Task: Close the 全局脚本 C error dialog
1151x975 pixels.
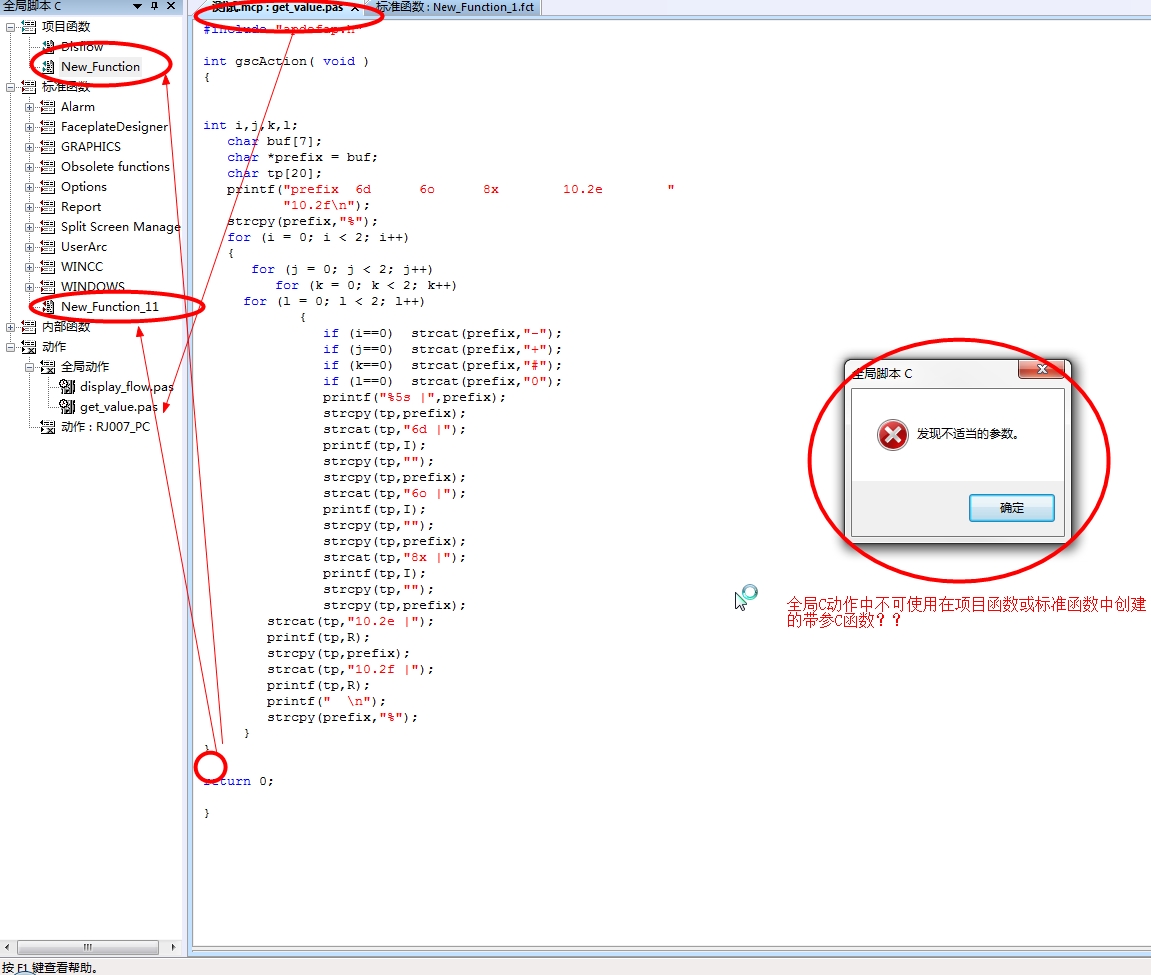Action: [1041, 369]
